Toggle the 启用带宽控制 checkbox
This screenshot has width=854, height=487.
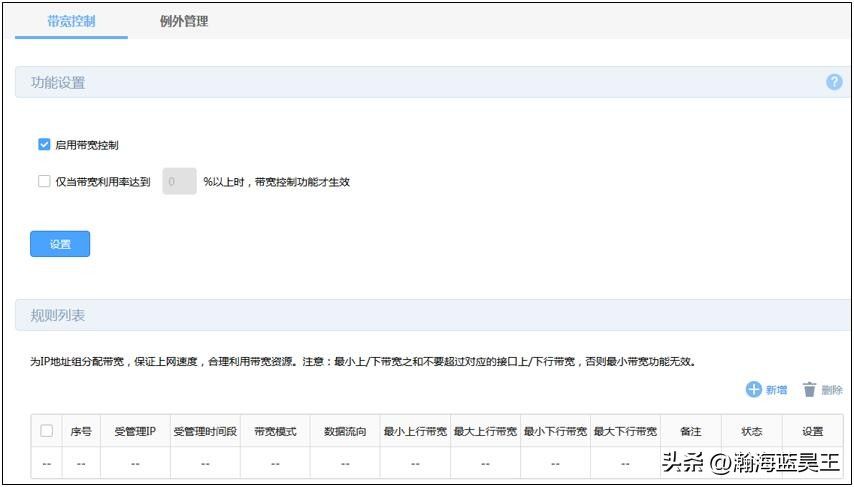[x=44, y=145]
